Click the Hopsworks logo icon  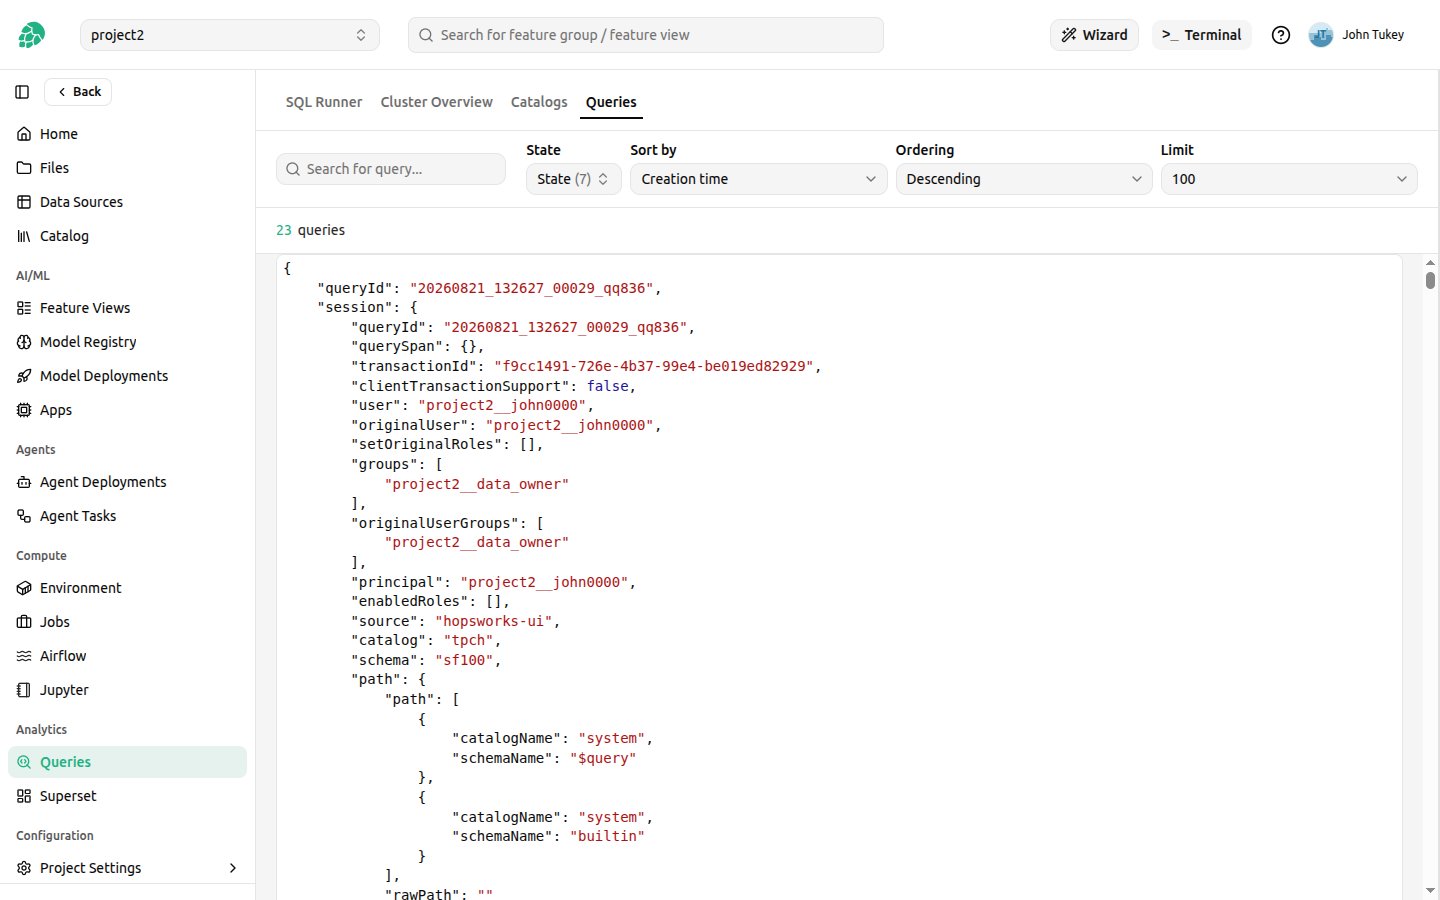click(x=31, y=35)
